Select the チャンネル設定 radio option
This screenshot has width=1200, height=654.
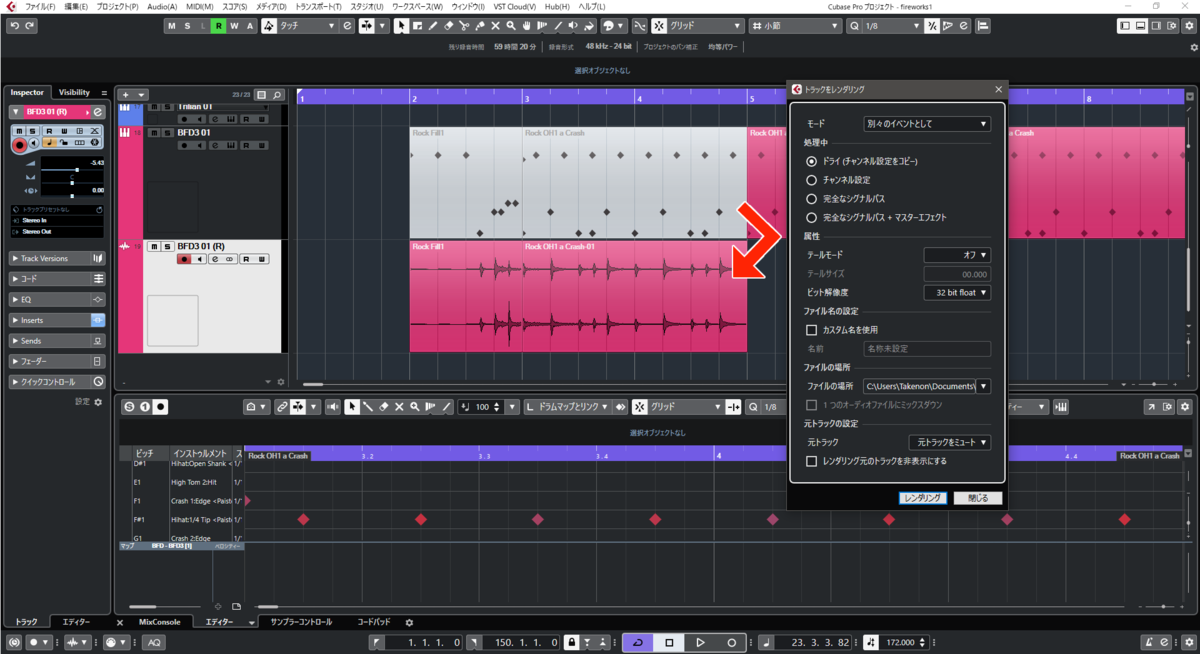coord(812,180)
